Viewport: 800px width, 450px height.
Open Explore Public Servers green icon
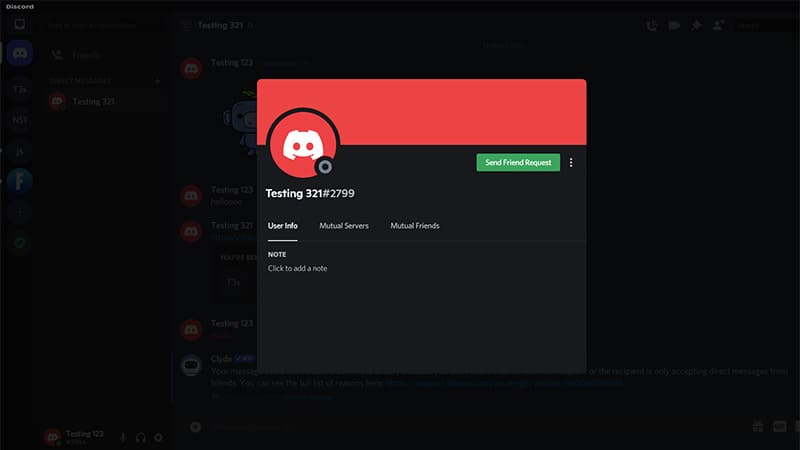coord(20,243)
